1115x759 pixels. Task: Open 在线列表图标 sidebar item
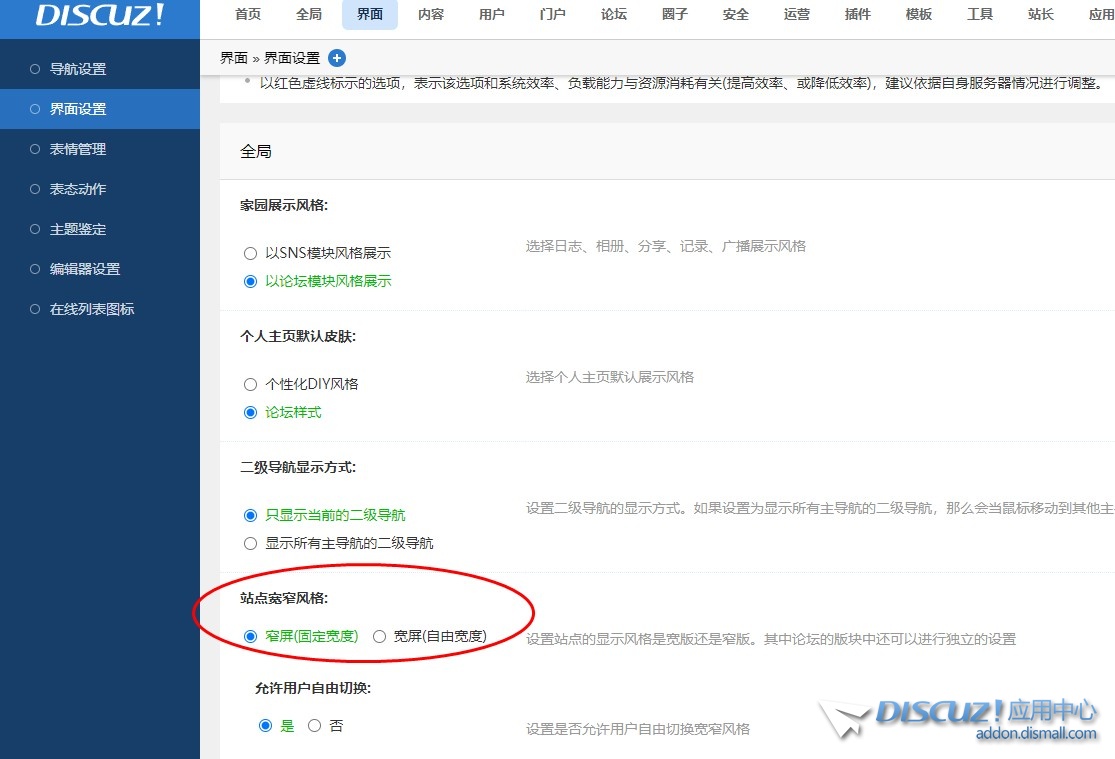(x=92, y=309)
